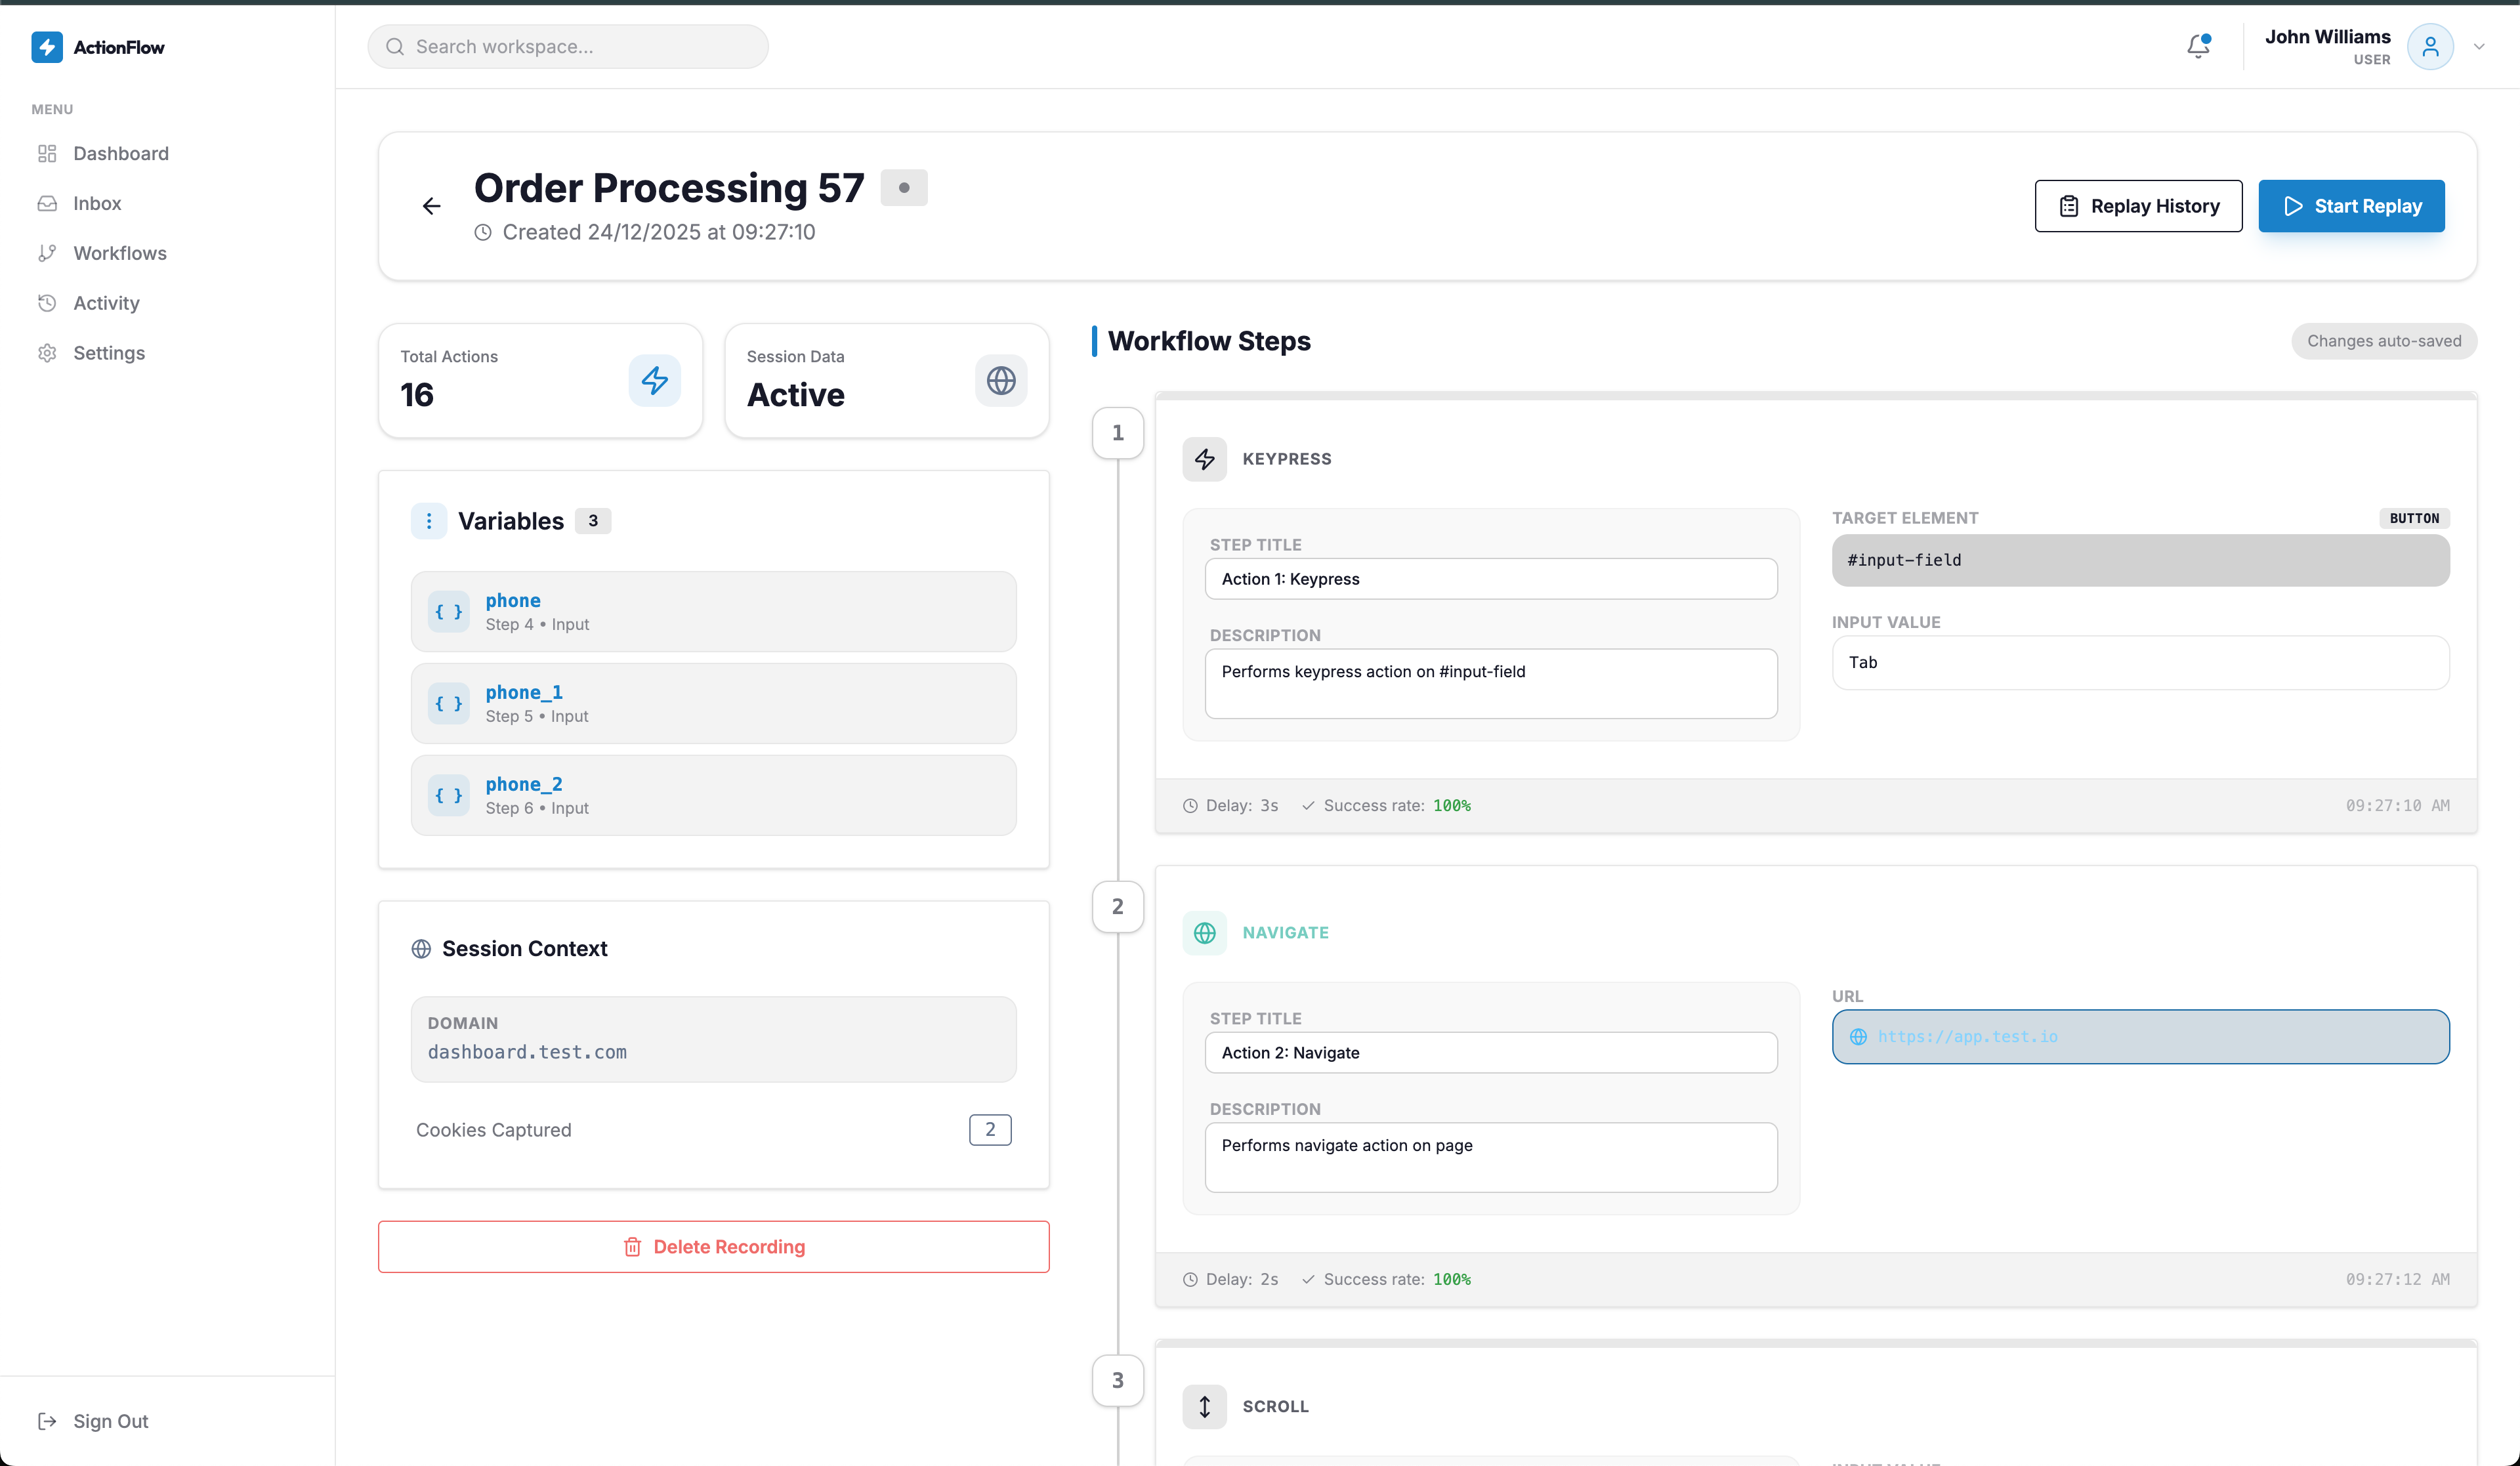Click the back arrow beside Order Processing 57
This screenshot has height=1466, width=2520.
click(432, 205)
